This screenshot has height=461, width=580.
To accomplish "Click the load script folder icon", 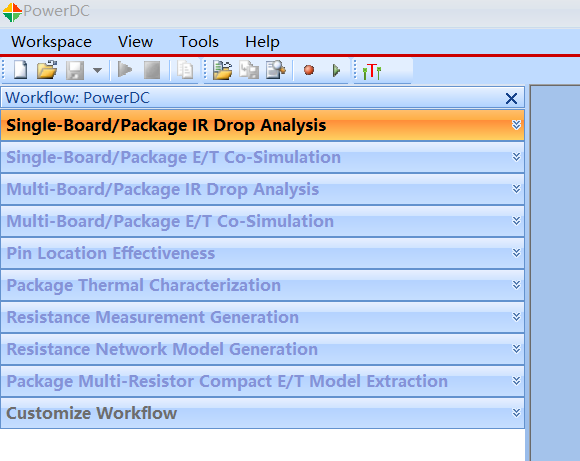I will click(x=222, y=70).
